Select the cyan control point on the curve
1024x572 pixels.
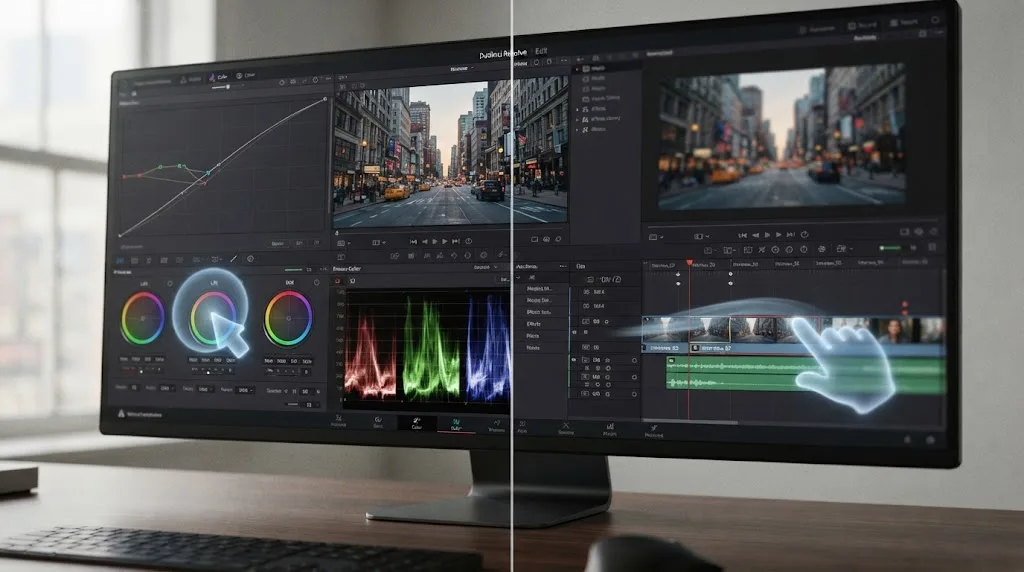click(x=208, y=173)
